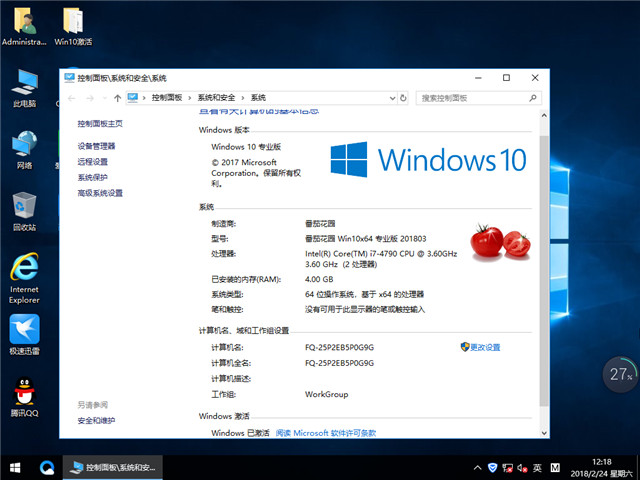Open 安全和维护 link

[96, 420]
